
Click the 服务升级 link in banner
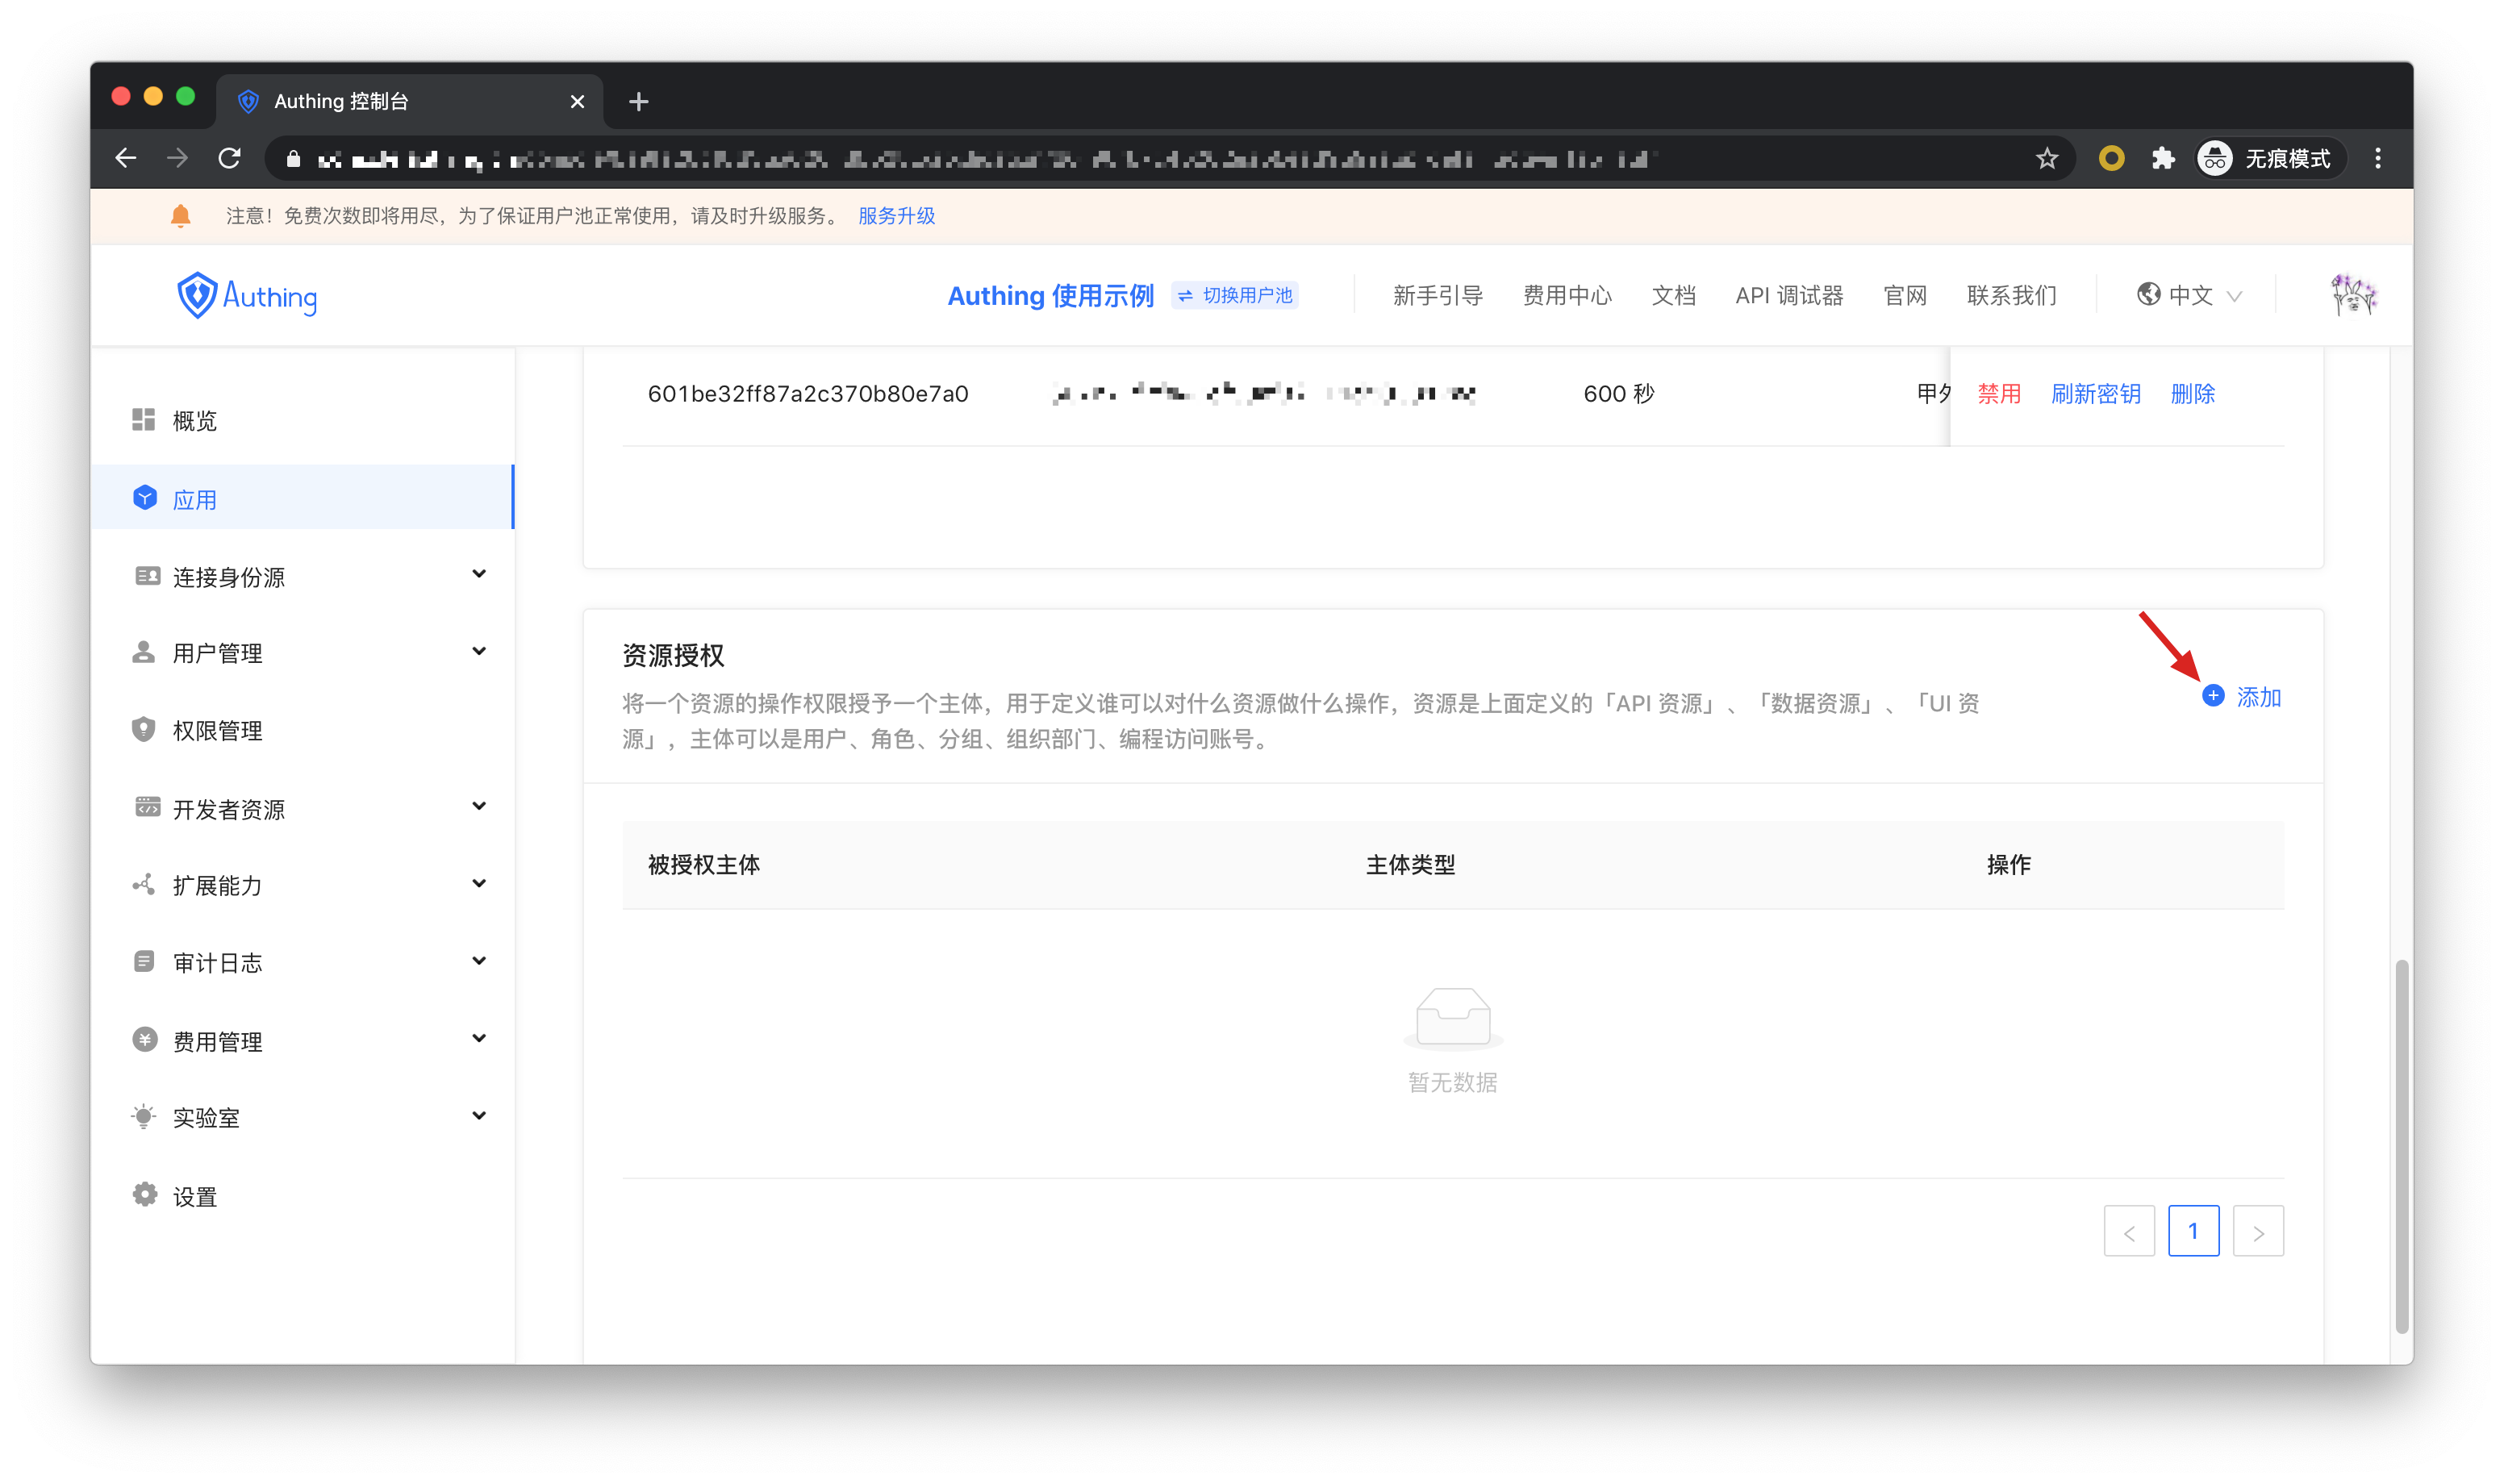[896, 216]
